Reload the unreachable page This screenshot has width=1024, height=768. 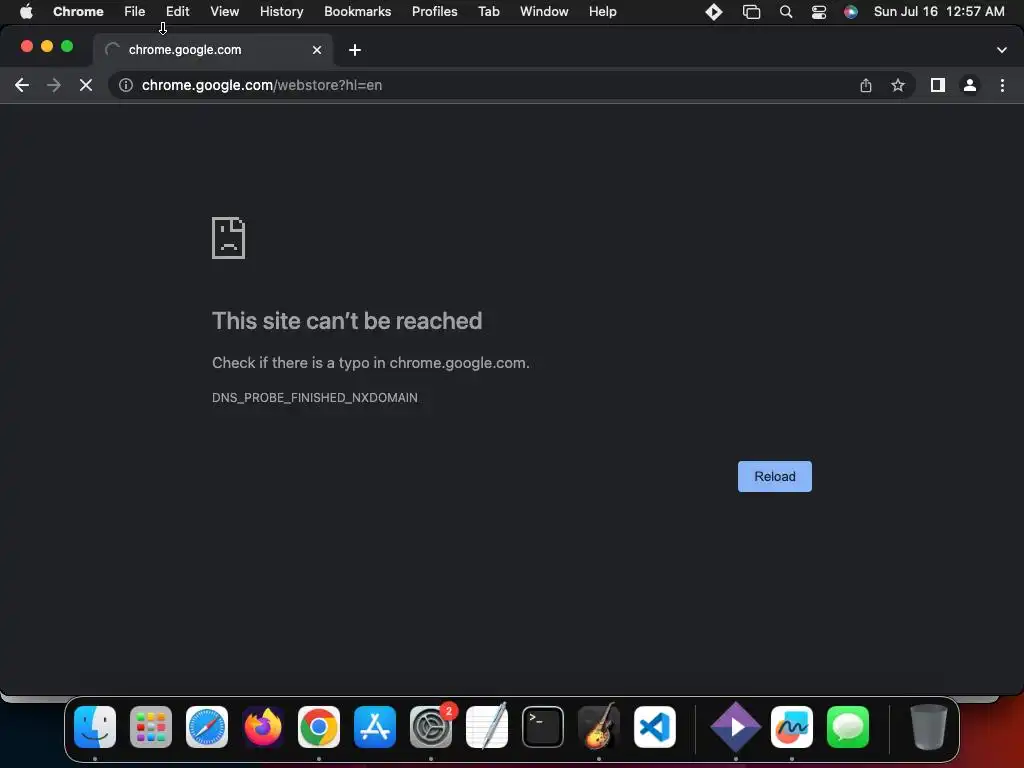coord(775,476)
